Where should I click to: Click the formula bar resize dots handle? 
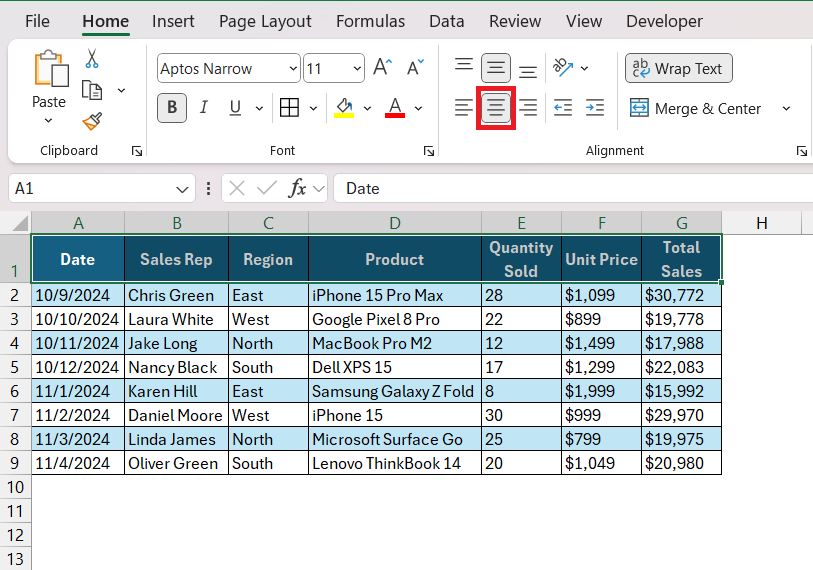coord(208,188)
